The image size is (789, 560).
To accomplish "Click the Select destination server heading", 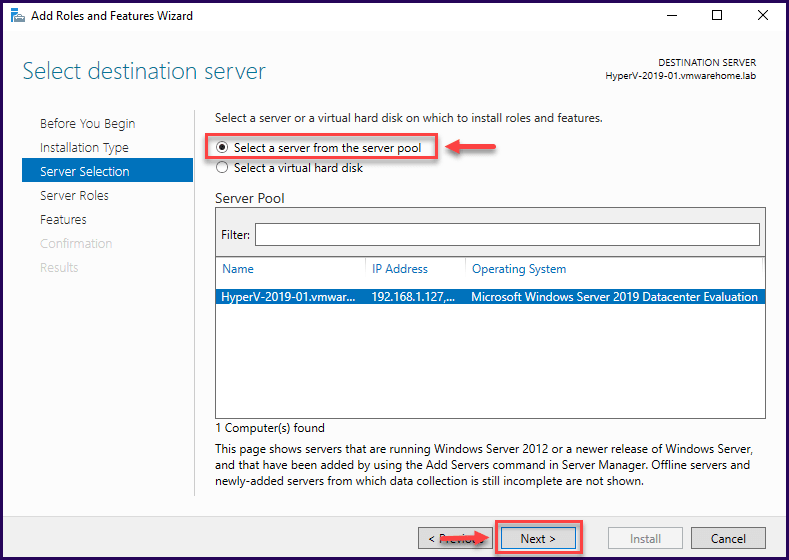I will (x=144, y=71).
